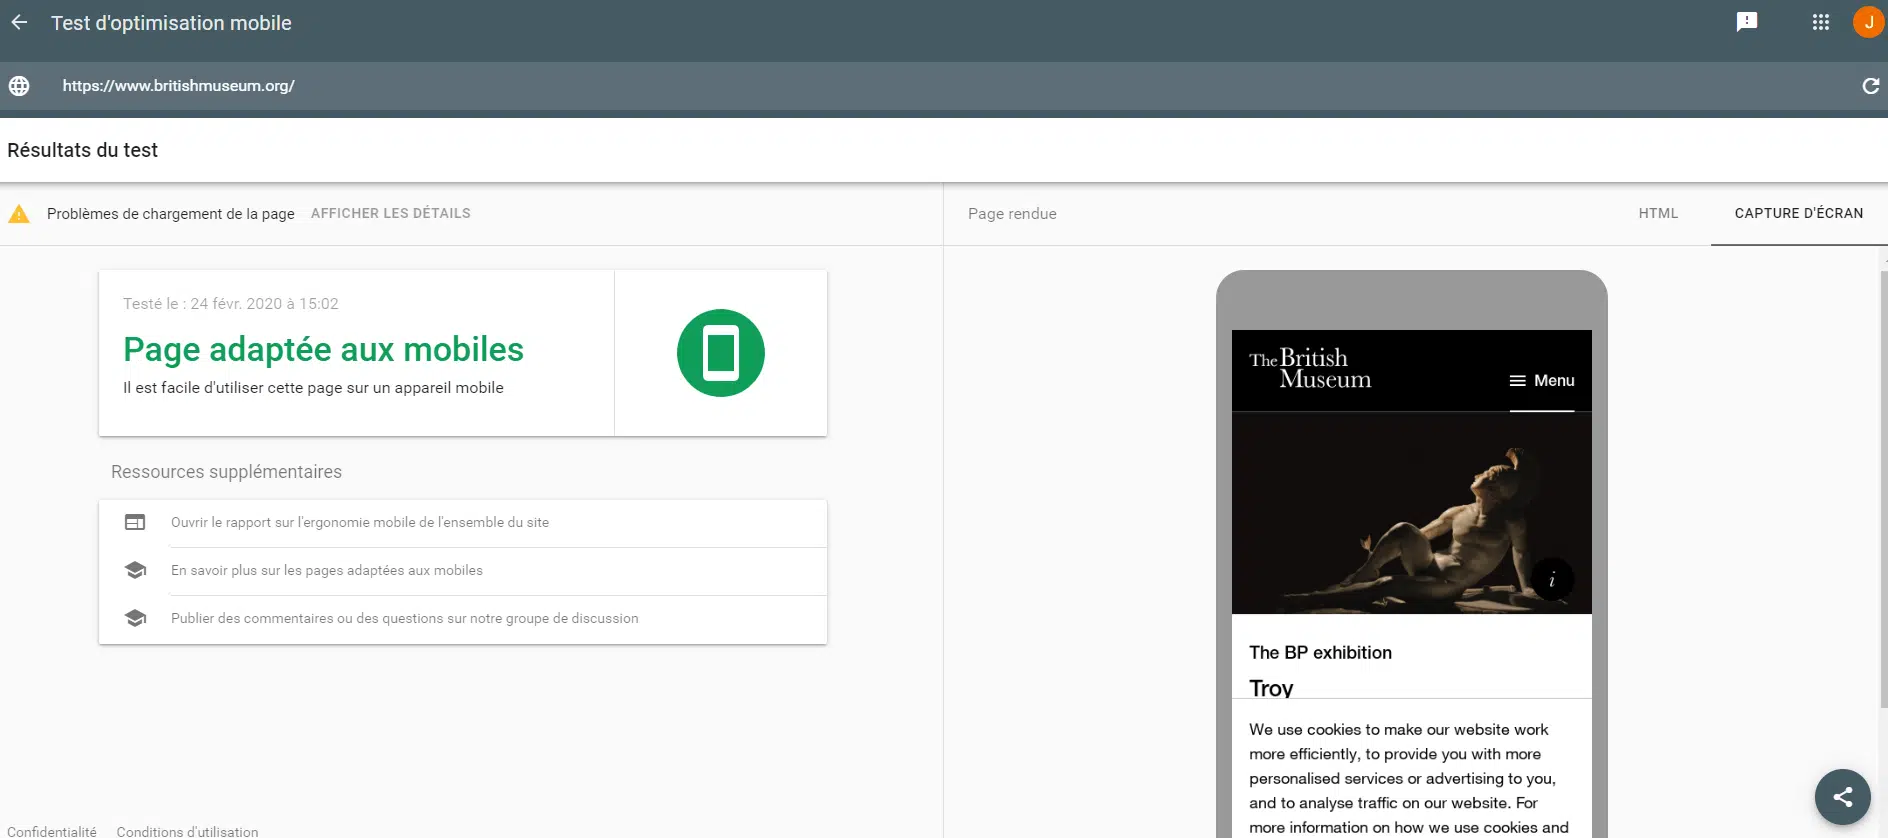Open the site-wide mobile ergonomics report
The height and width of the screenshot is (838, 1888).
pyautogui.click(x=360, y=523)
